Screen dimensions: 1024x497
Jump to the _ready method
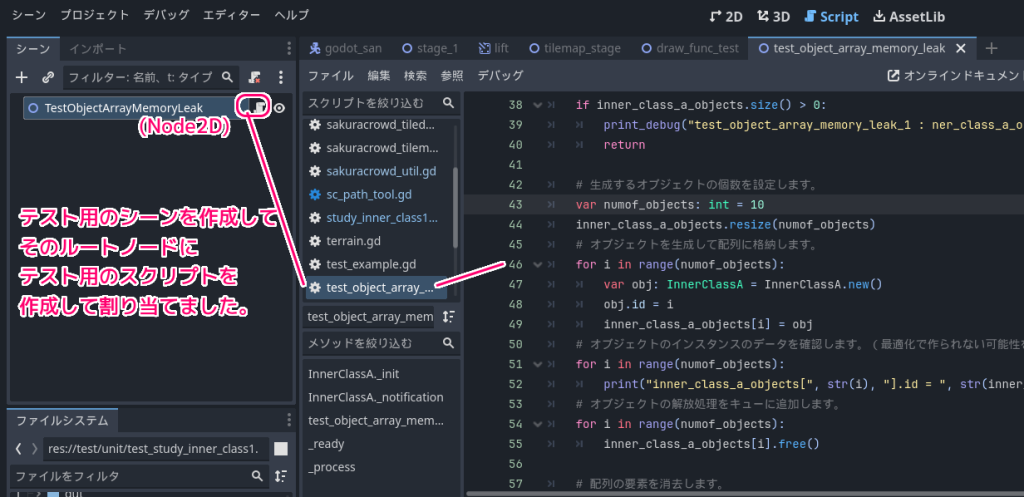pyautogui.click(x=326, y=444)
